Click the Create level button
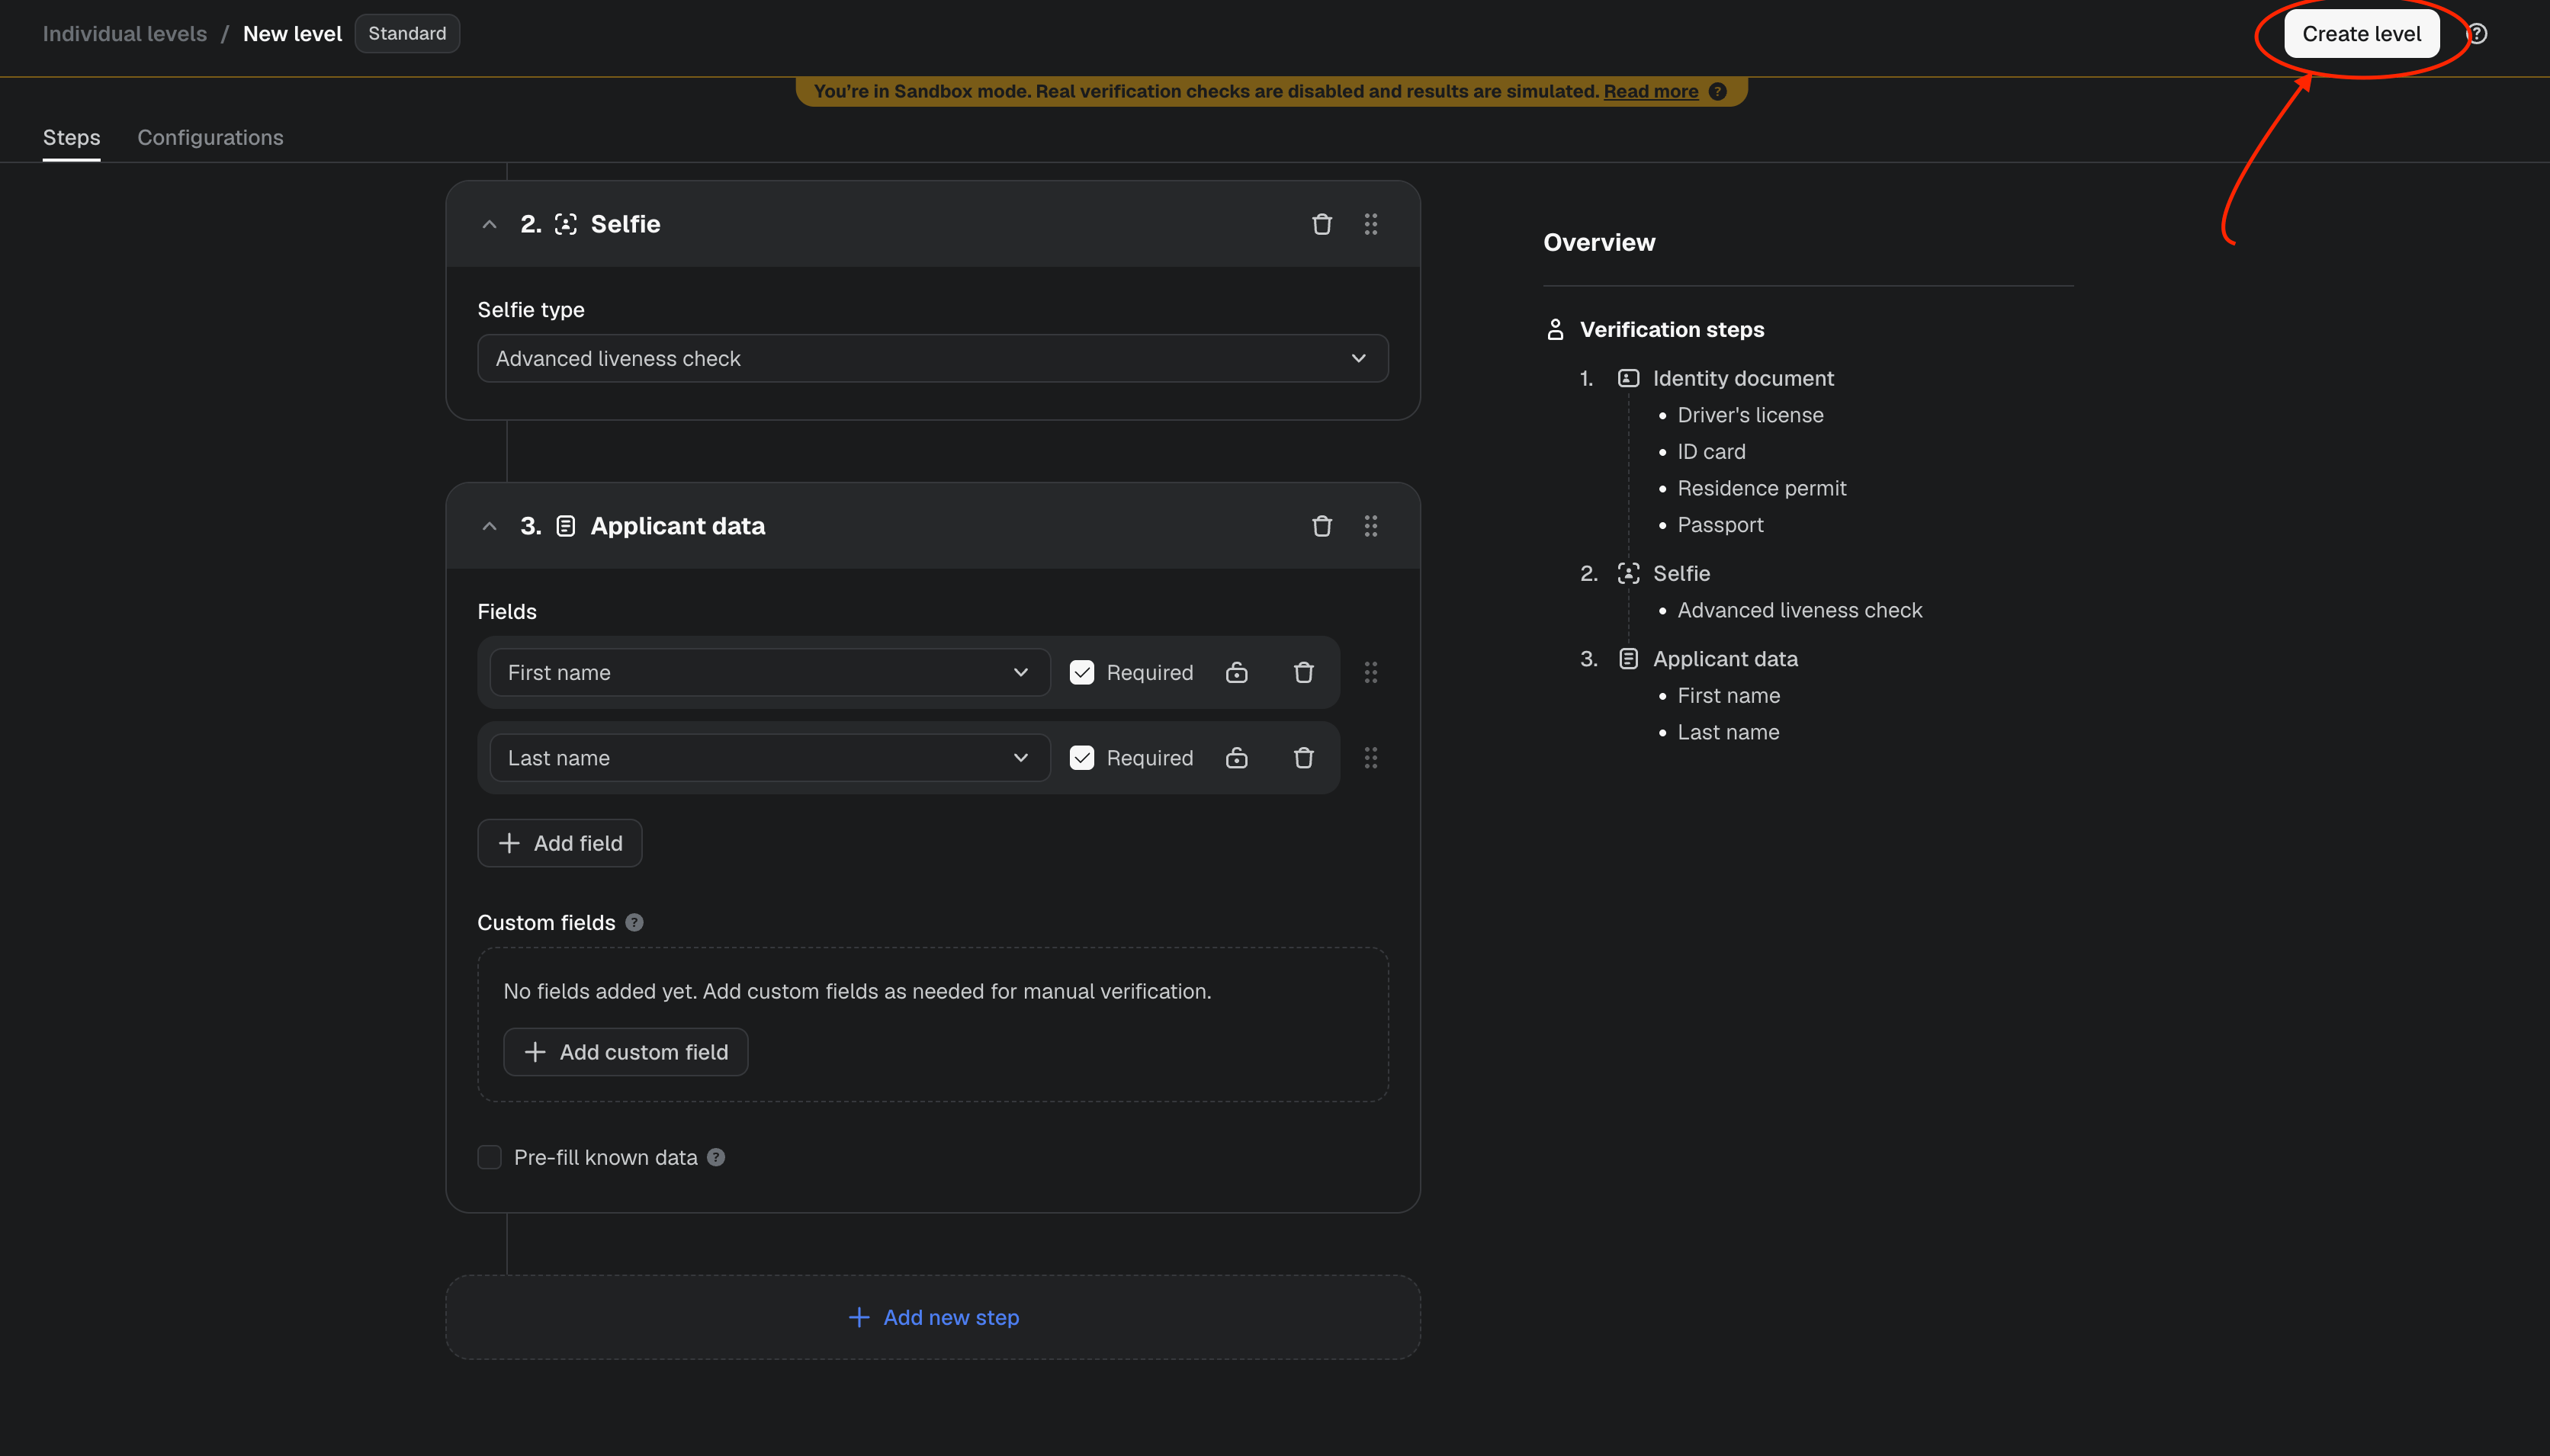The width and height of the screenshot is (2550, 1456). tap(2362, 34)
